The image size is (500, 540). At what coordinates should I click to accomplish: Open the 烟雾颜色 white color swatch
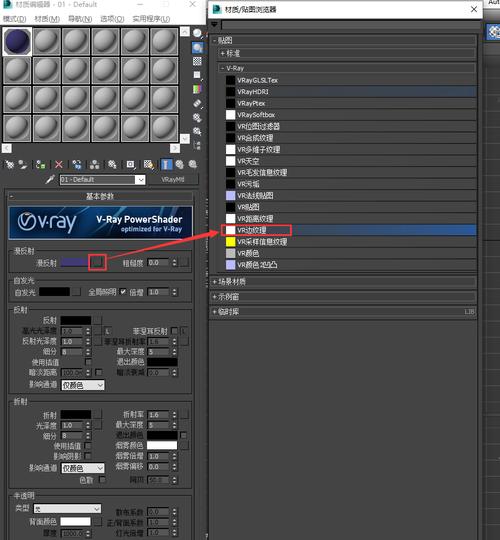tap(162, 446)
